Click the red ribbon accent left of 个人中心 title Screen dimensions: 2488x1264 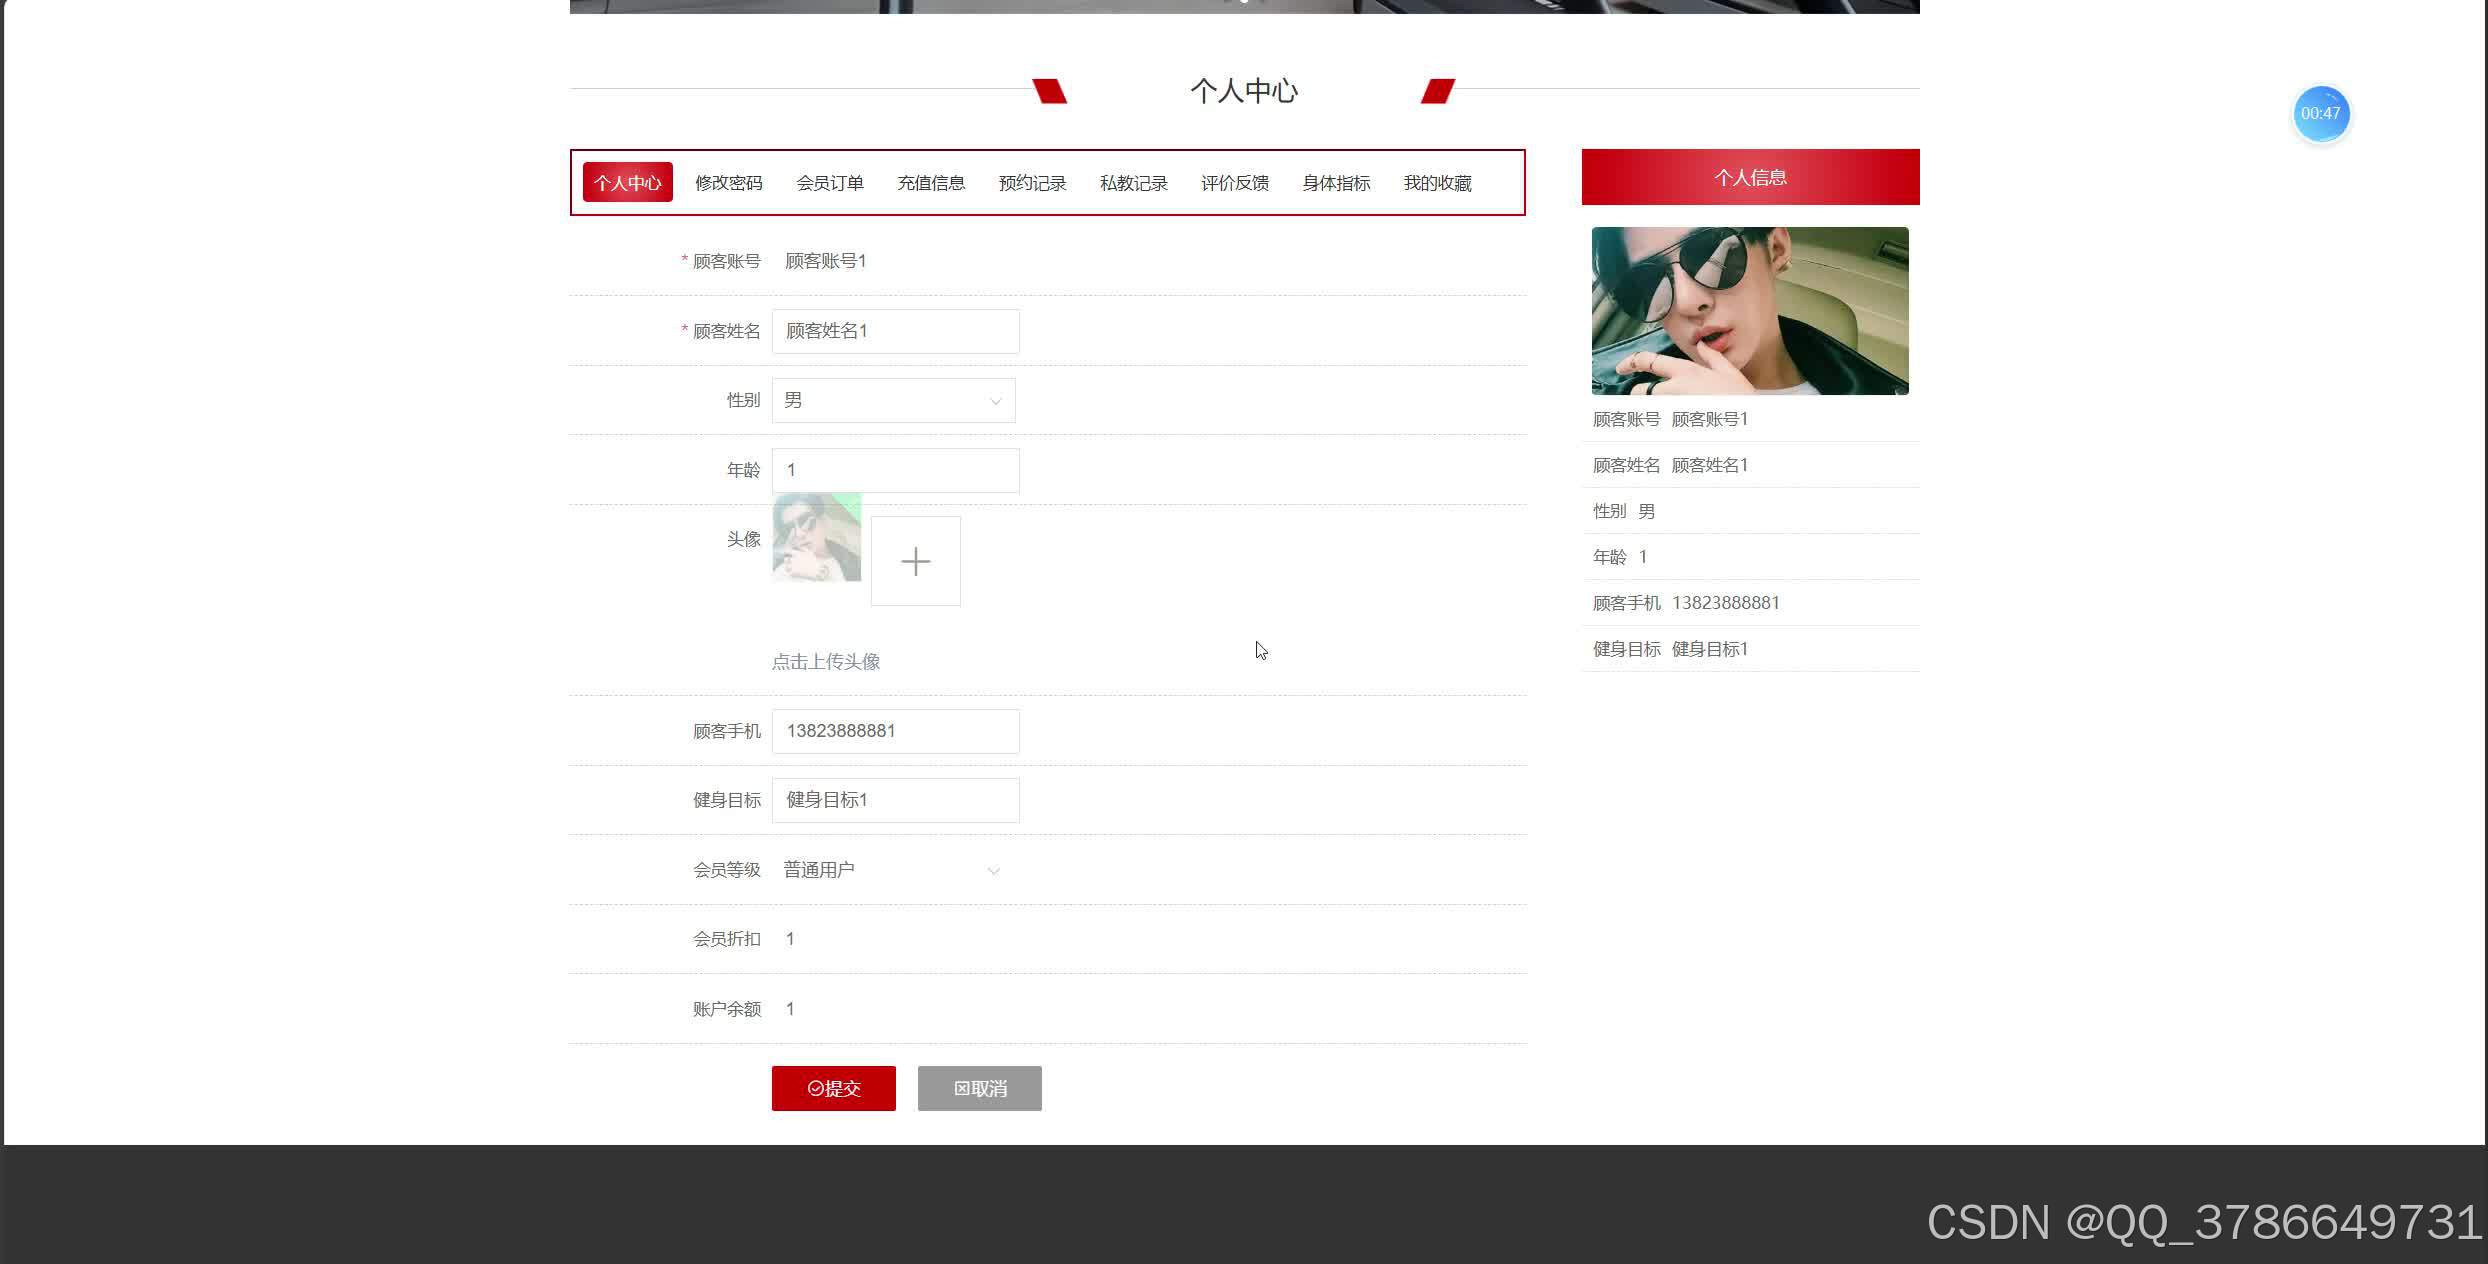point(1049,89)
